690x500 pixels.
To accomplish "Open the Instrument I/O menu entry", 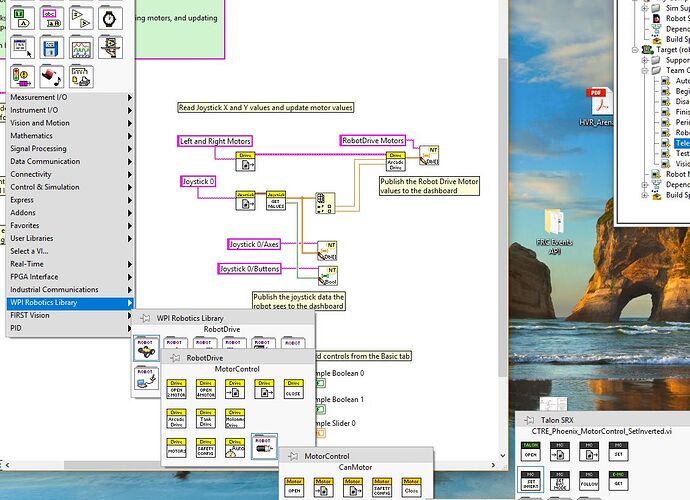I will tap(70, 110).
